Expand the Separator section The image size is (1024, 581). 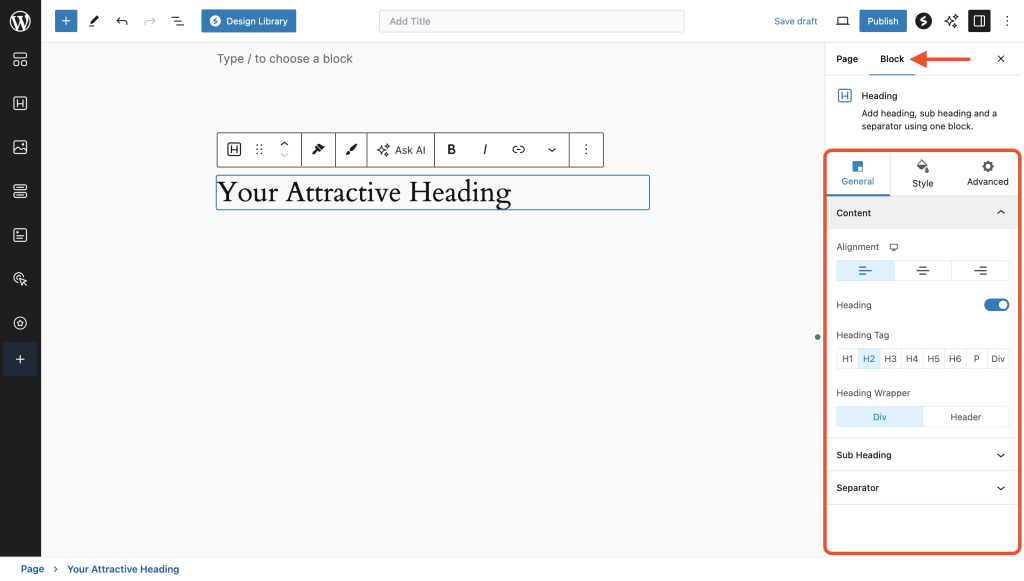click(x=922, y=488)
